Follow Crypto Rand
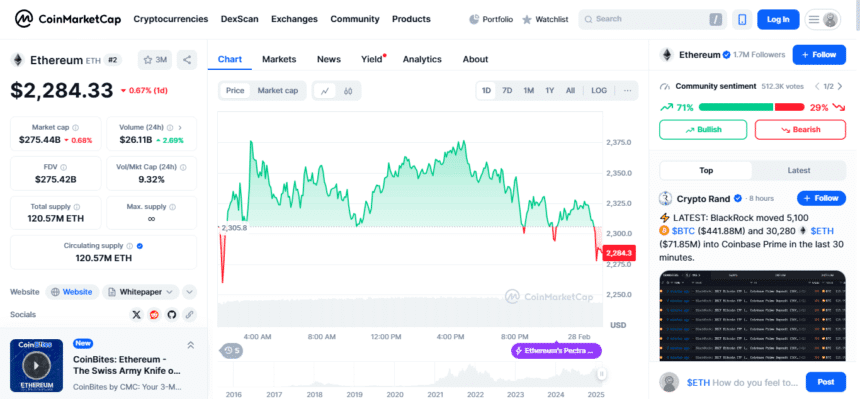This screenshot has height=399, width=860. [x=821, y=198]
